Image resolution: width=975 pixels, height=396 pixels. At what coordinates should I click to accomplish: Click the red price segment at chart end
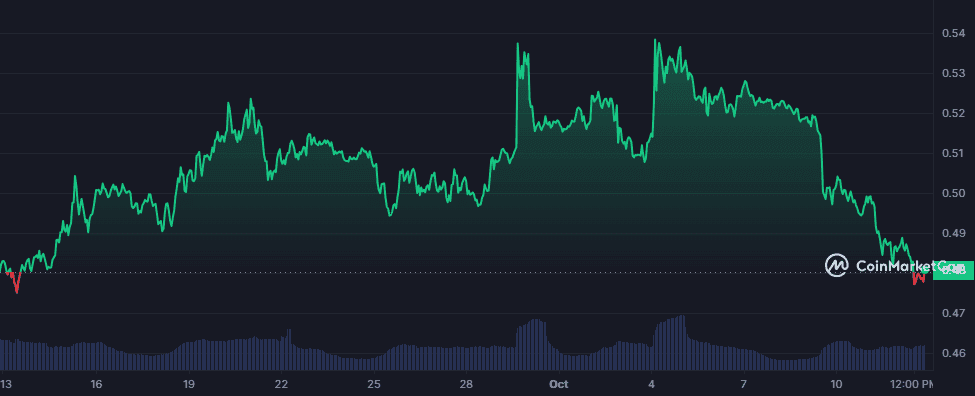pyautogui.click(x=918, y=278)
